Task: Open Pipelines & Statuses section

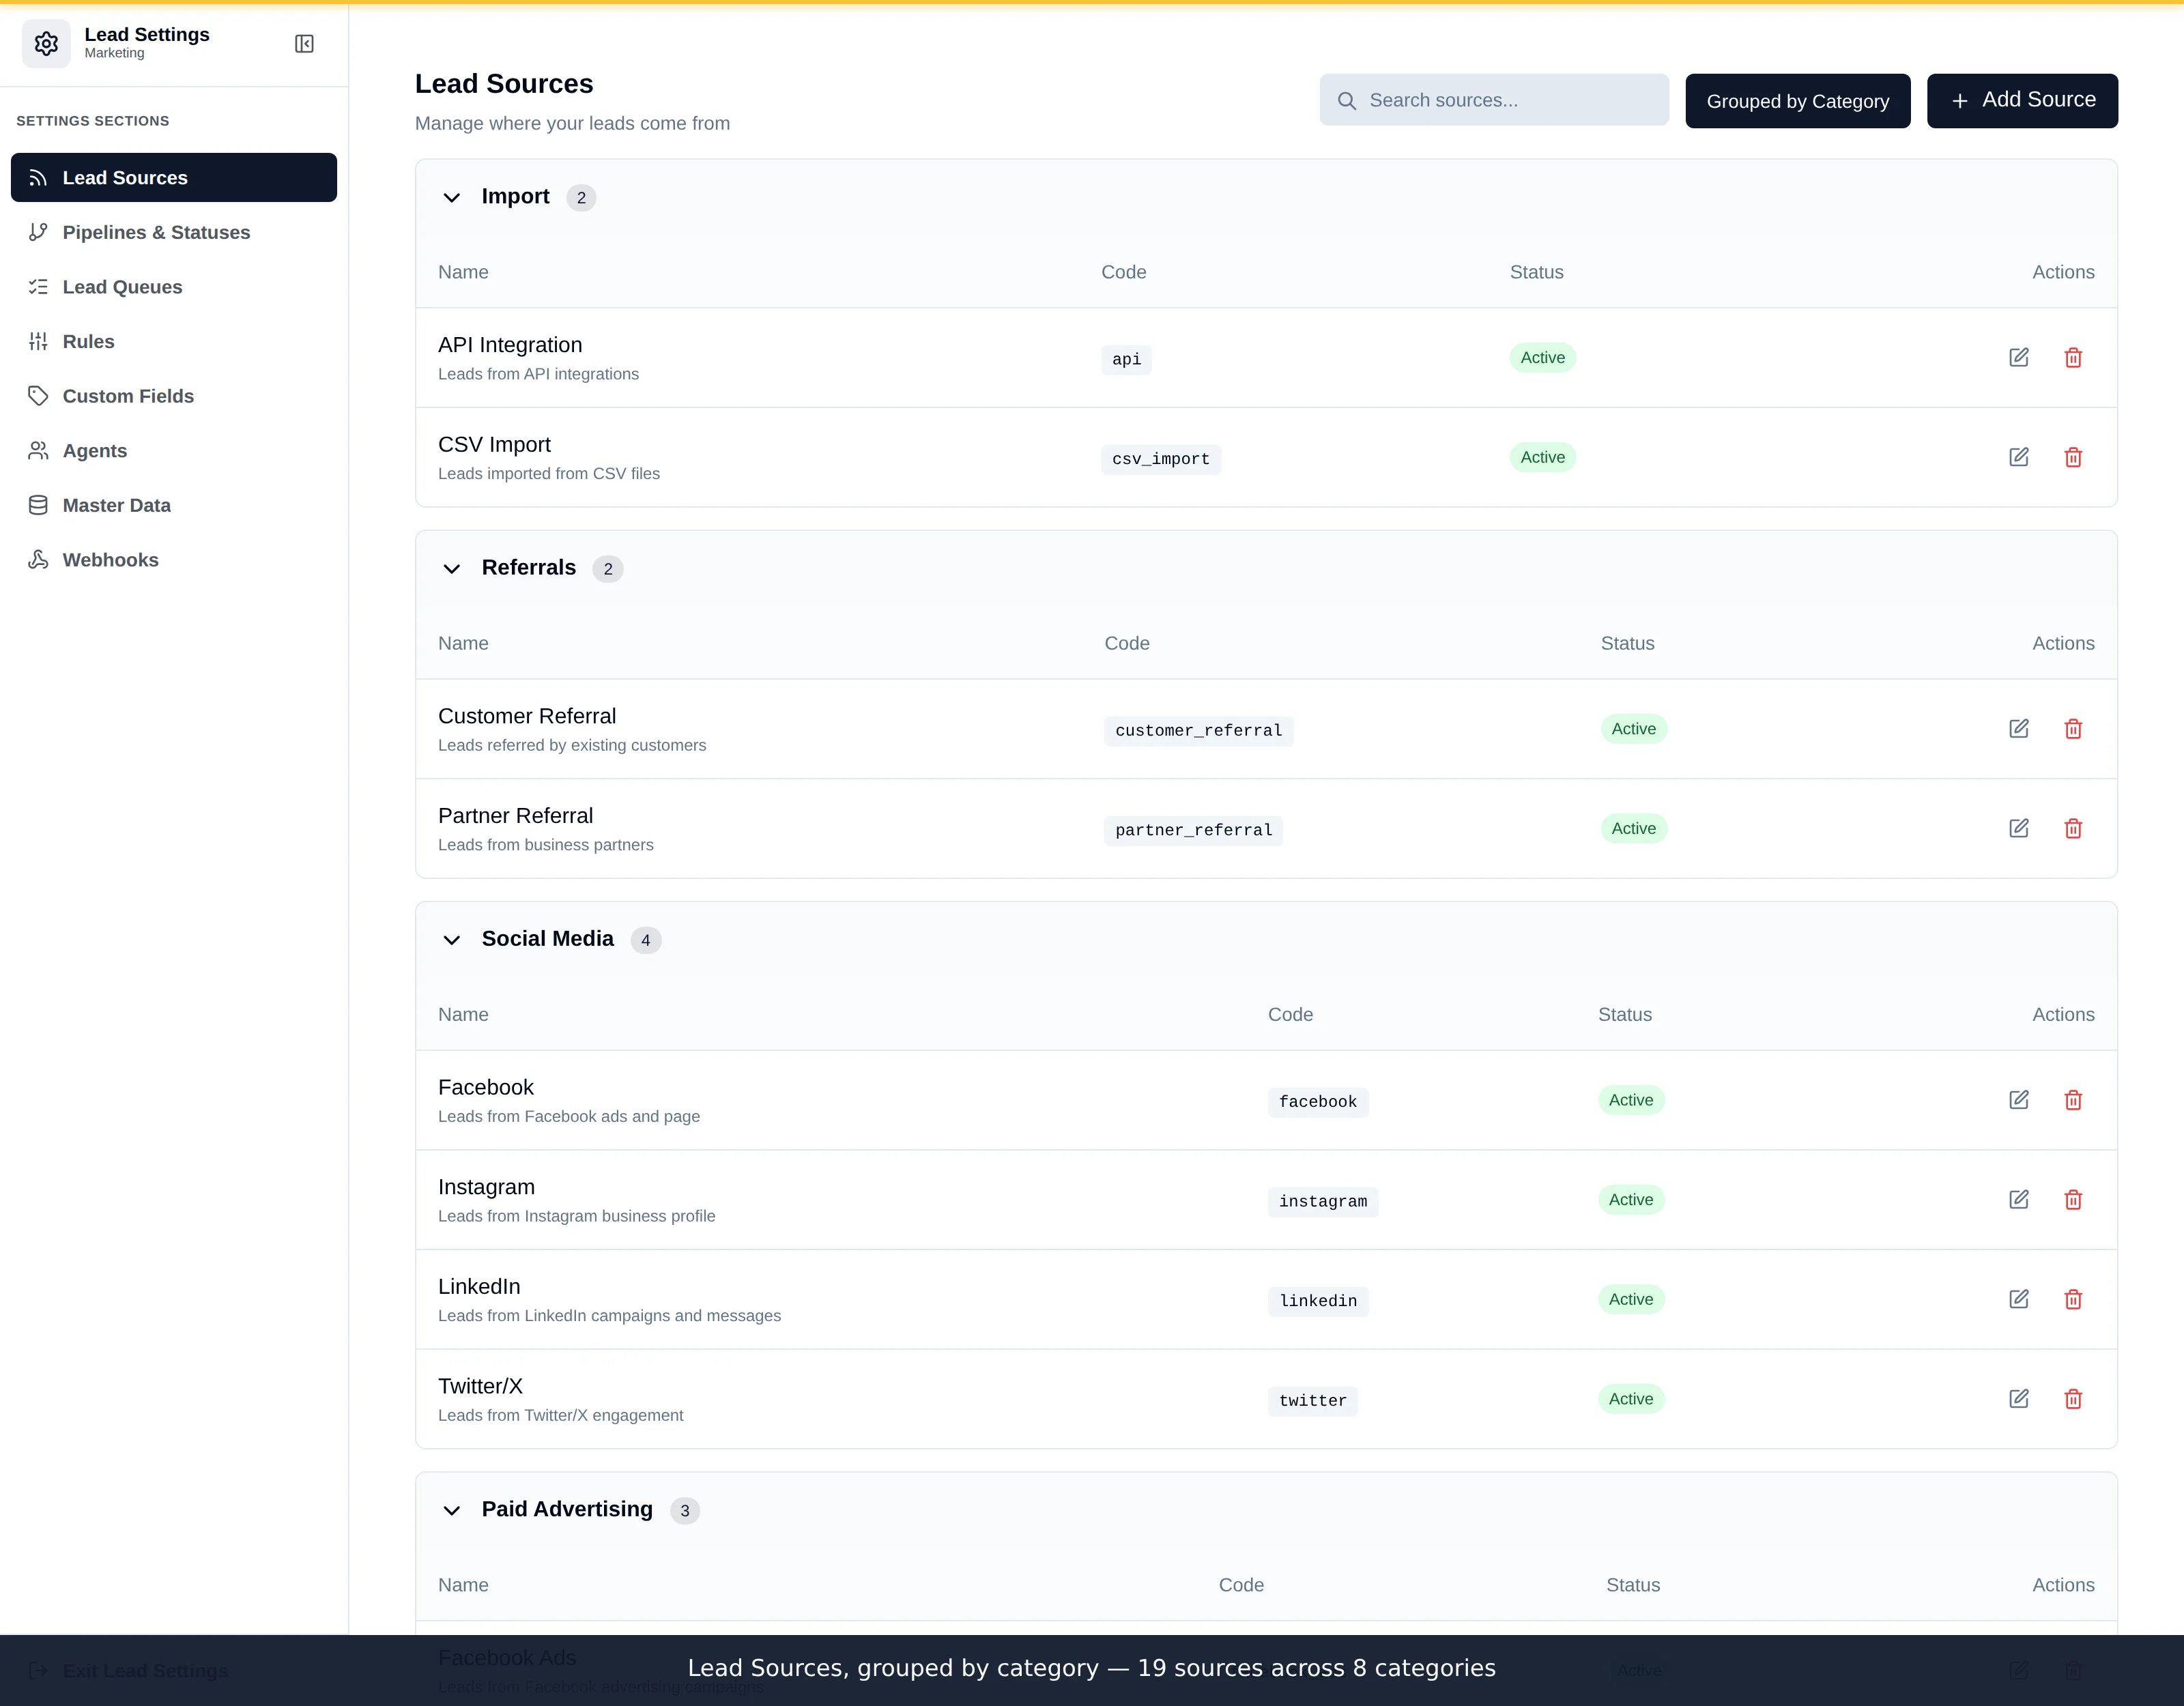Action: click(x=174, y=233)
